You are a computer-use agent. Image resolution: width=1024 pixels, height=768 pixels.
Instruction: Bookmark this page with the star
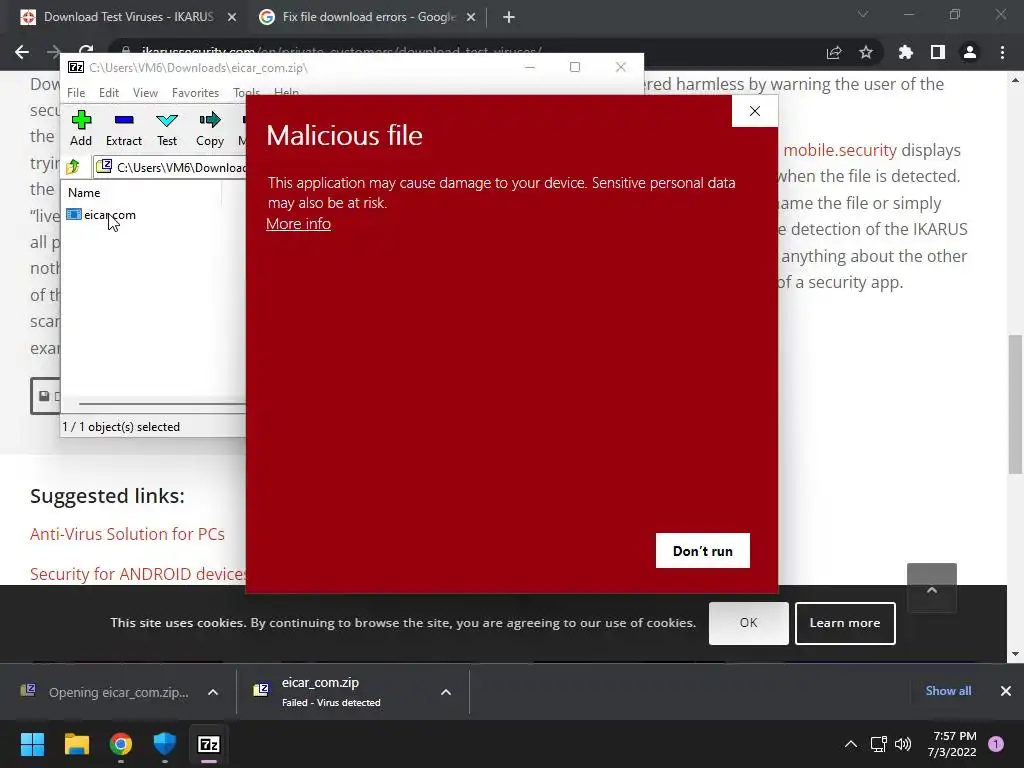[x=866, y=52]
